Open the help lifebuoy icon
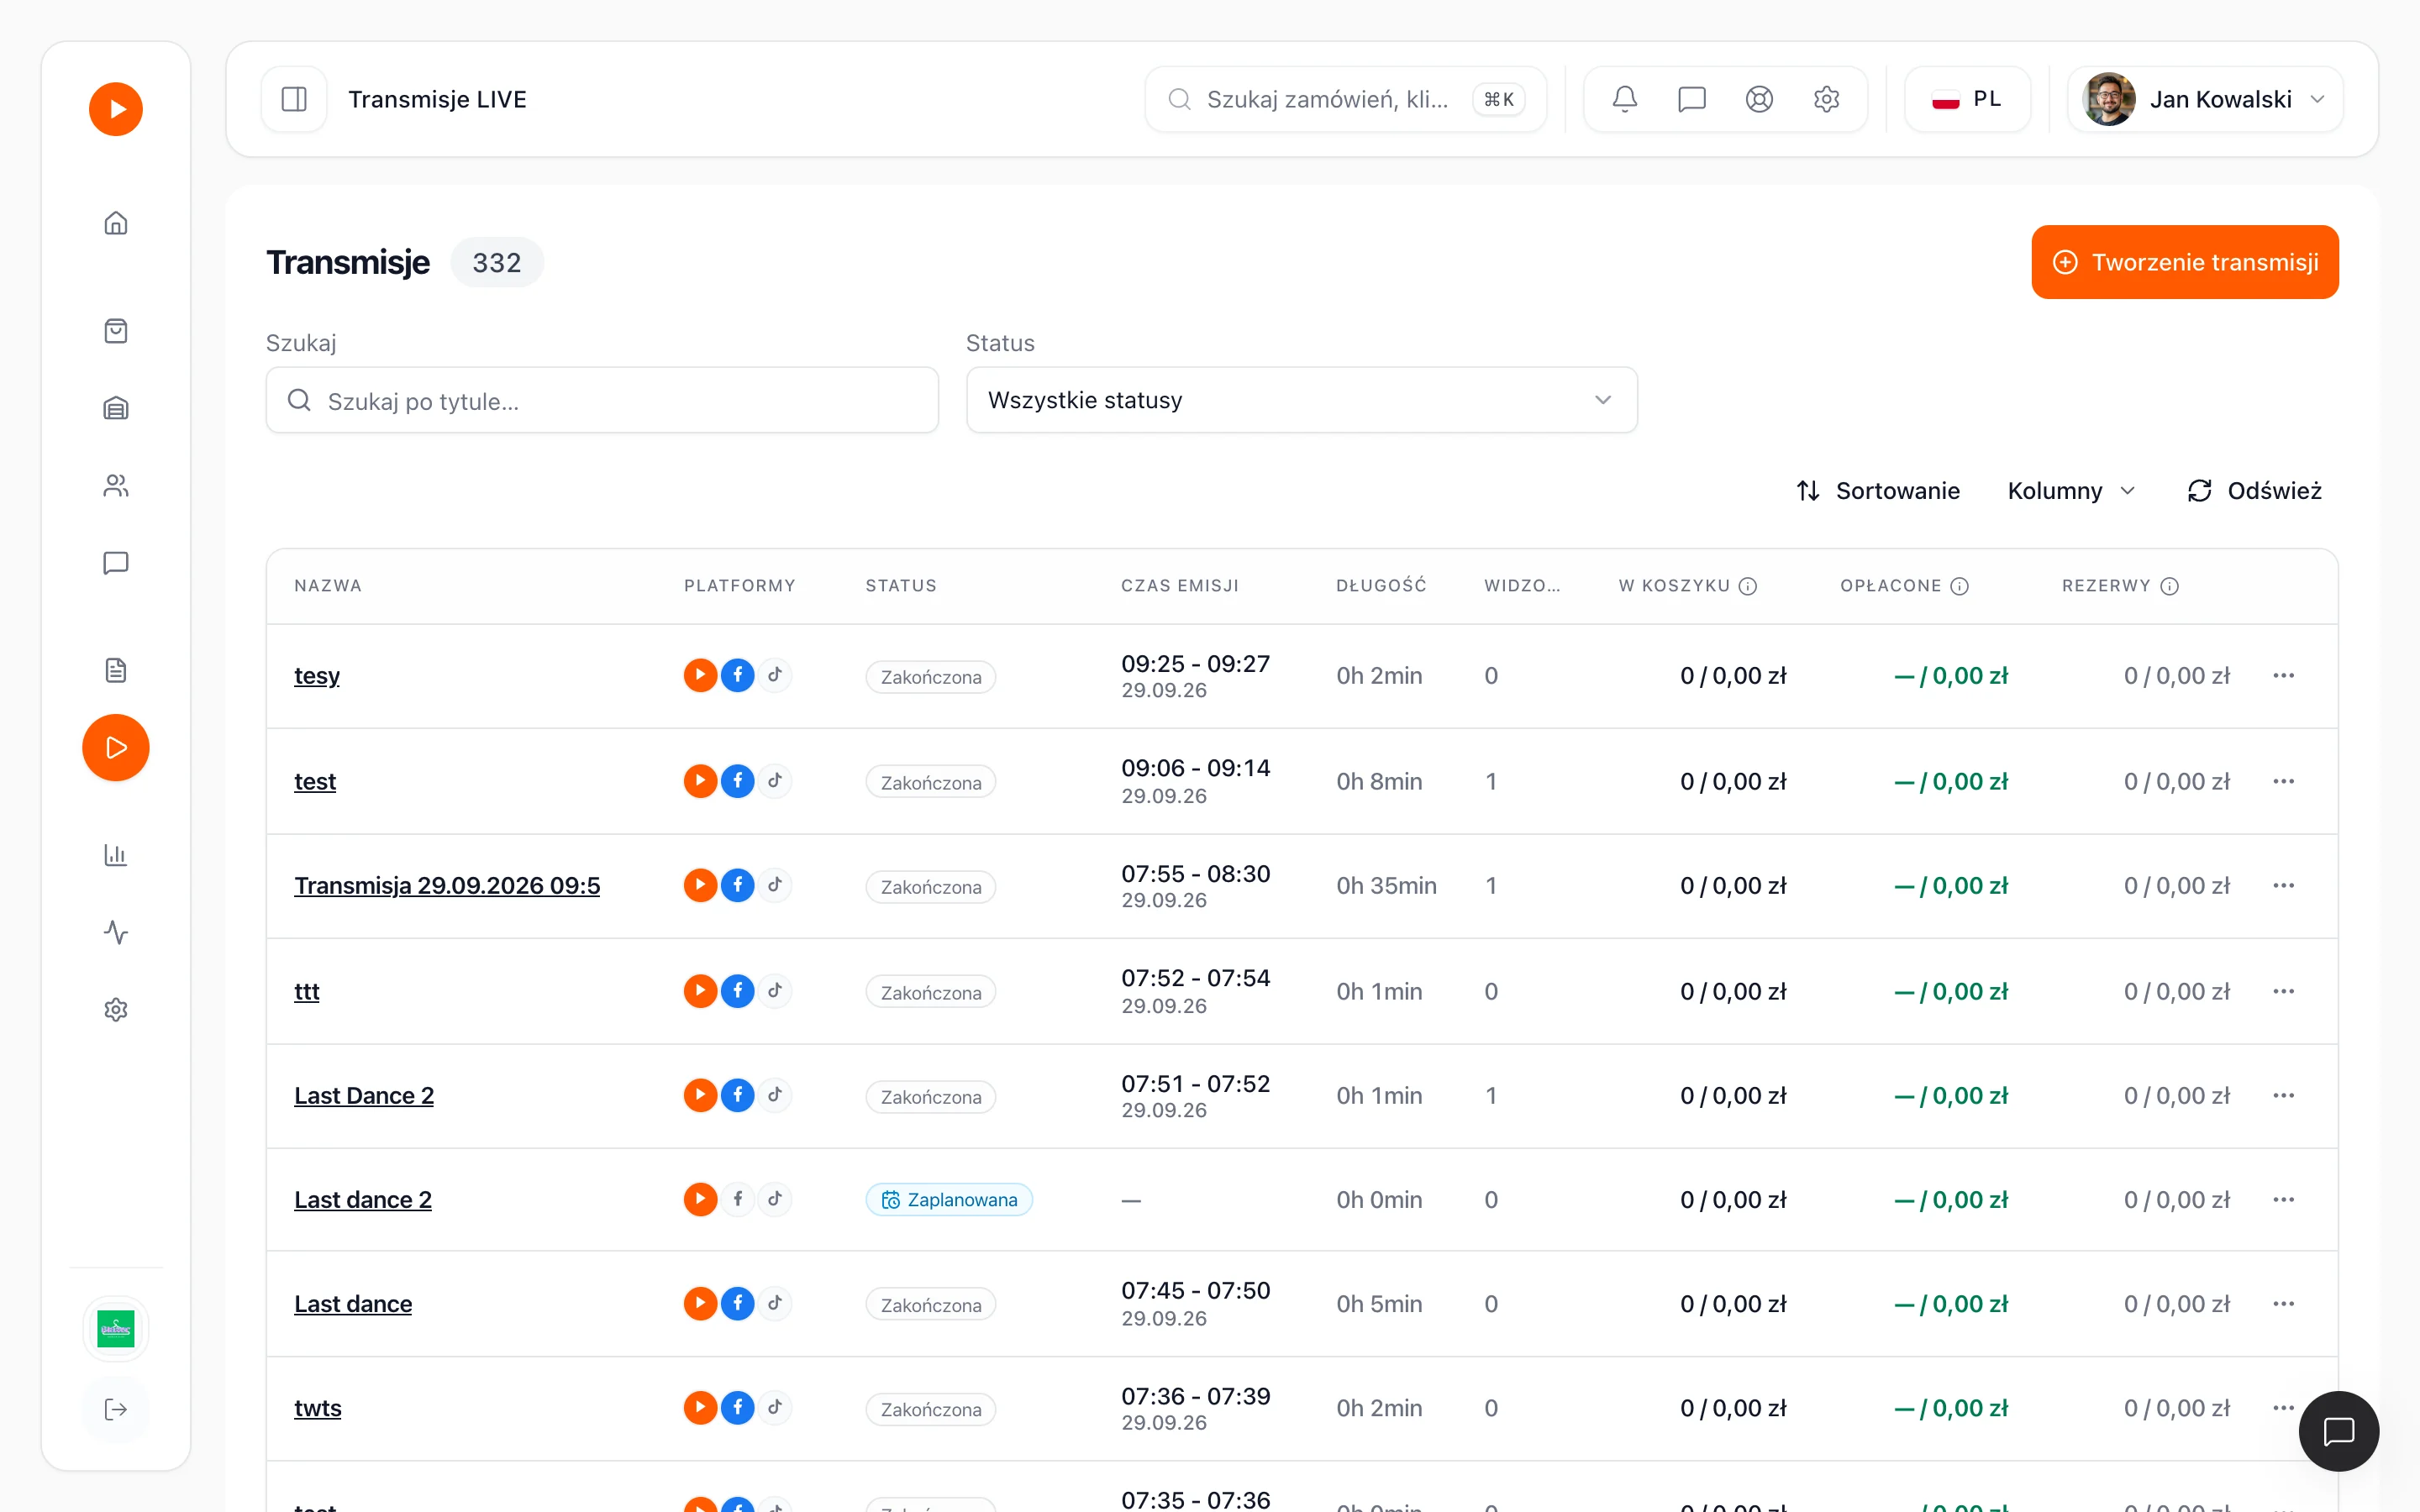Viewport: 2420px width, 1512px height. pyautogui.click(x=1759, y=99)
